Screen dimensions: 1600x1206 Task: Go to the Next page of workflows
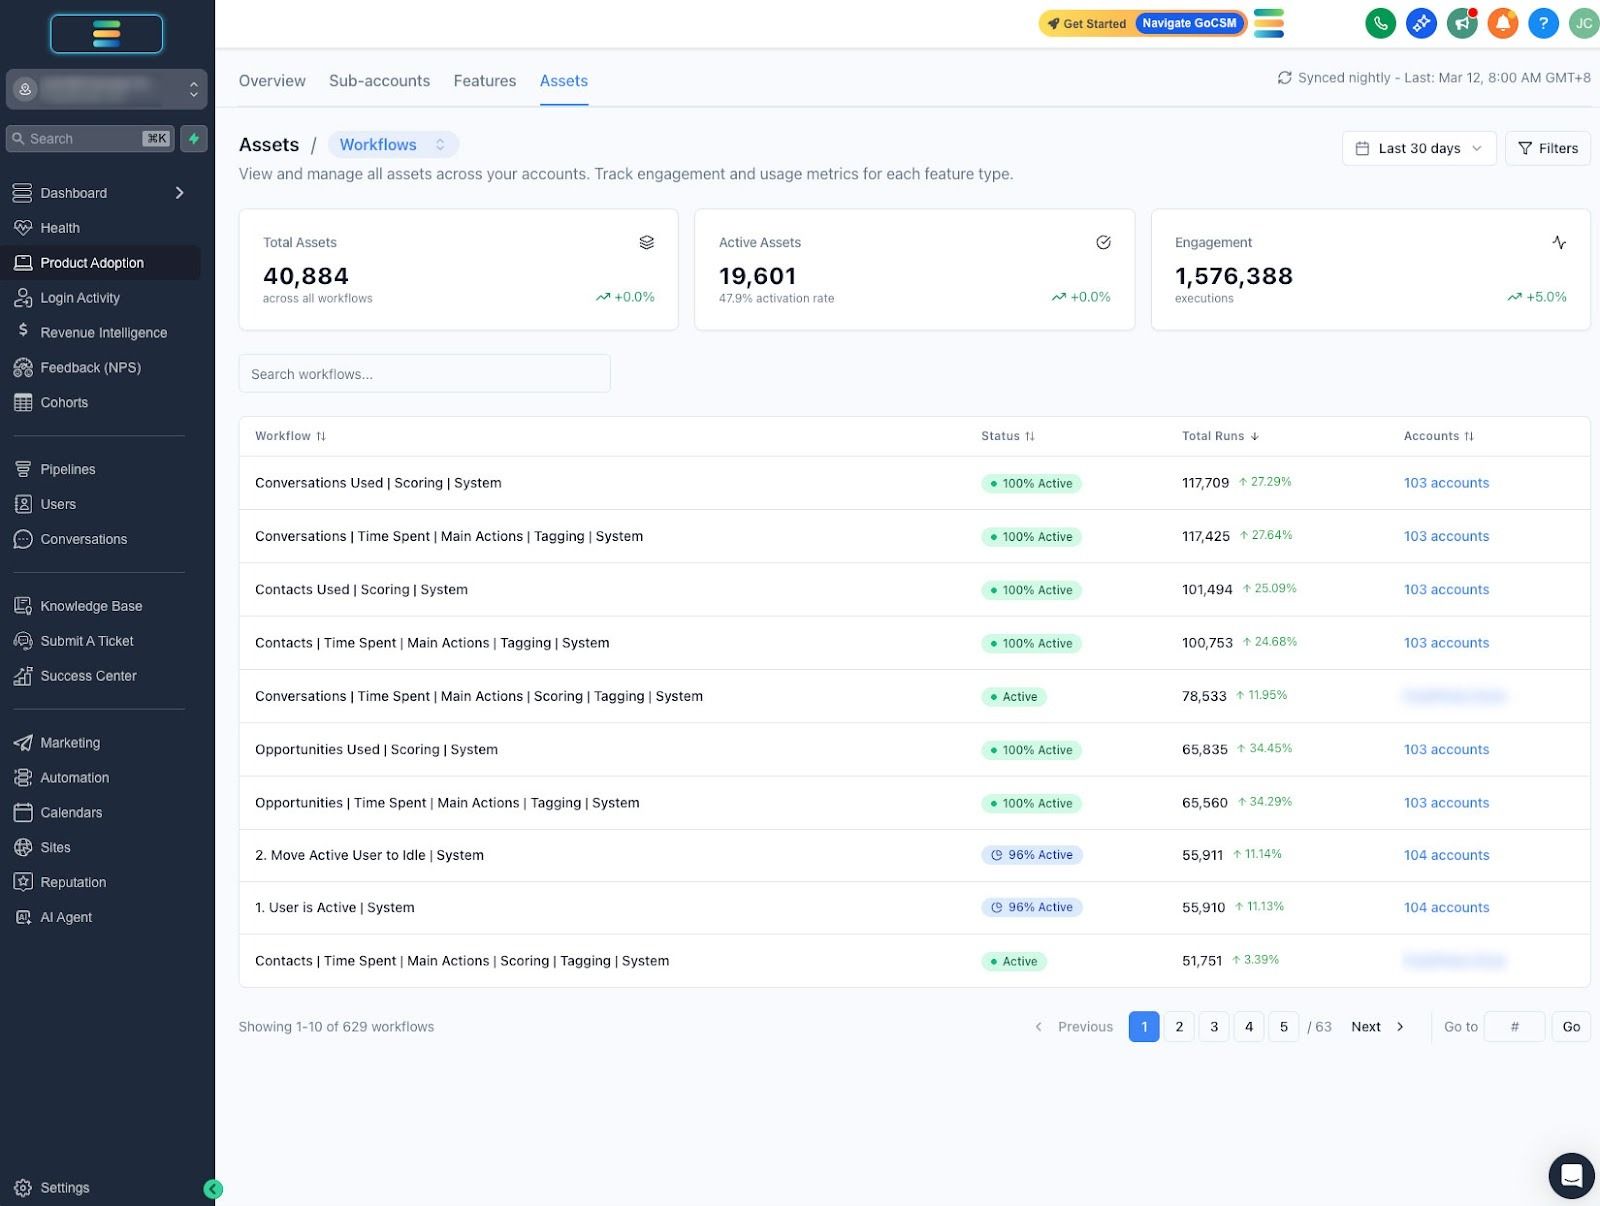pyautogui.click(x=1377, y=1027)
